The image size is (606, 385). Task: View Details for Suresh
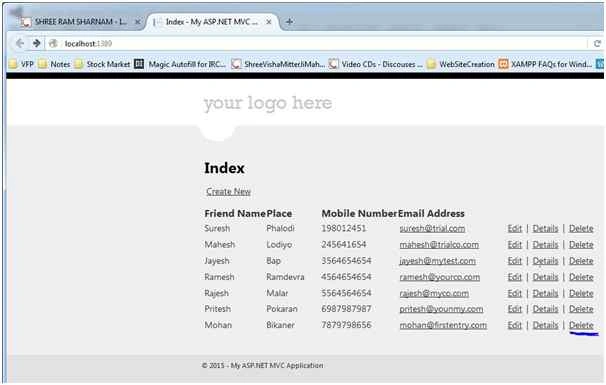[545, 228]
